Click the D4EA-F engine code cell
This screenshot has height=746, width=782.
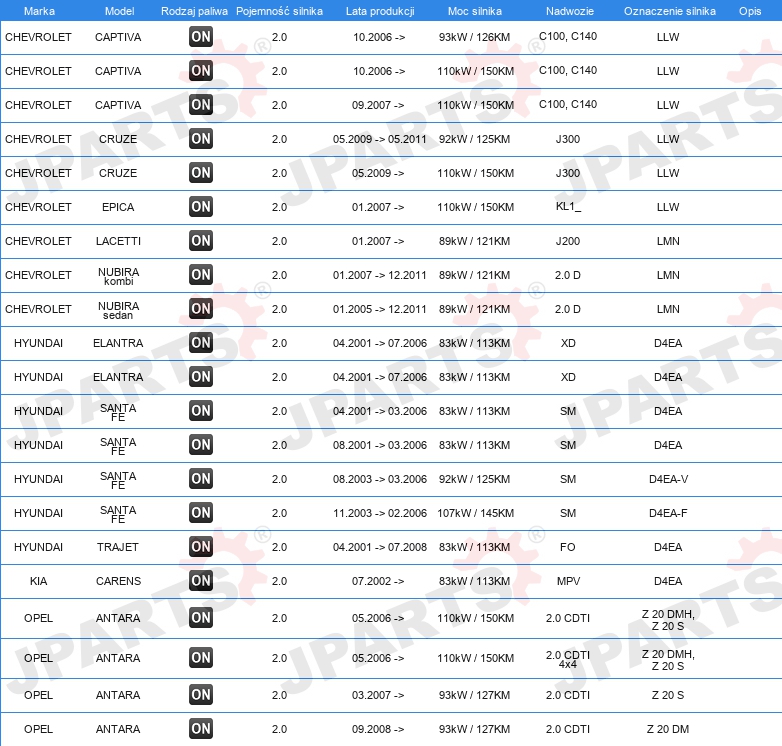(x=668, y=513)
